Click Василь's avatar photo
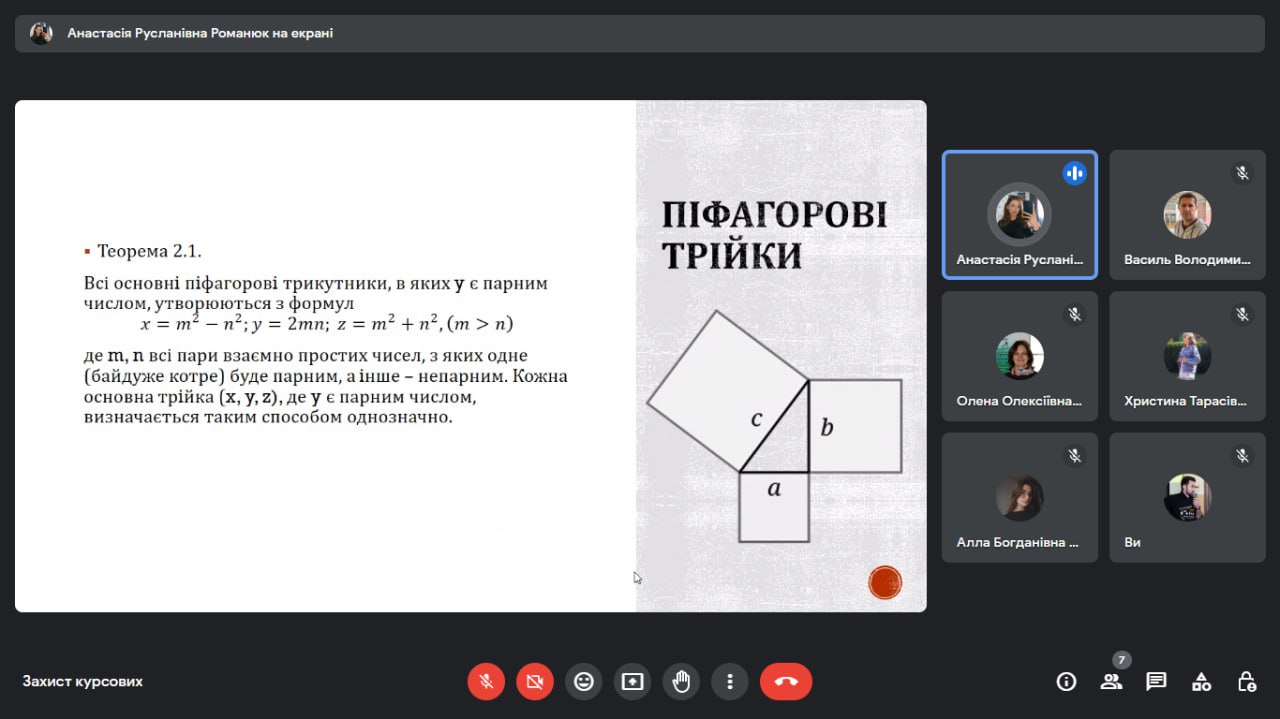 (1187, 214)
